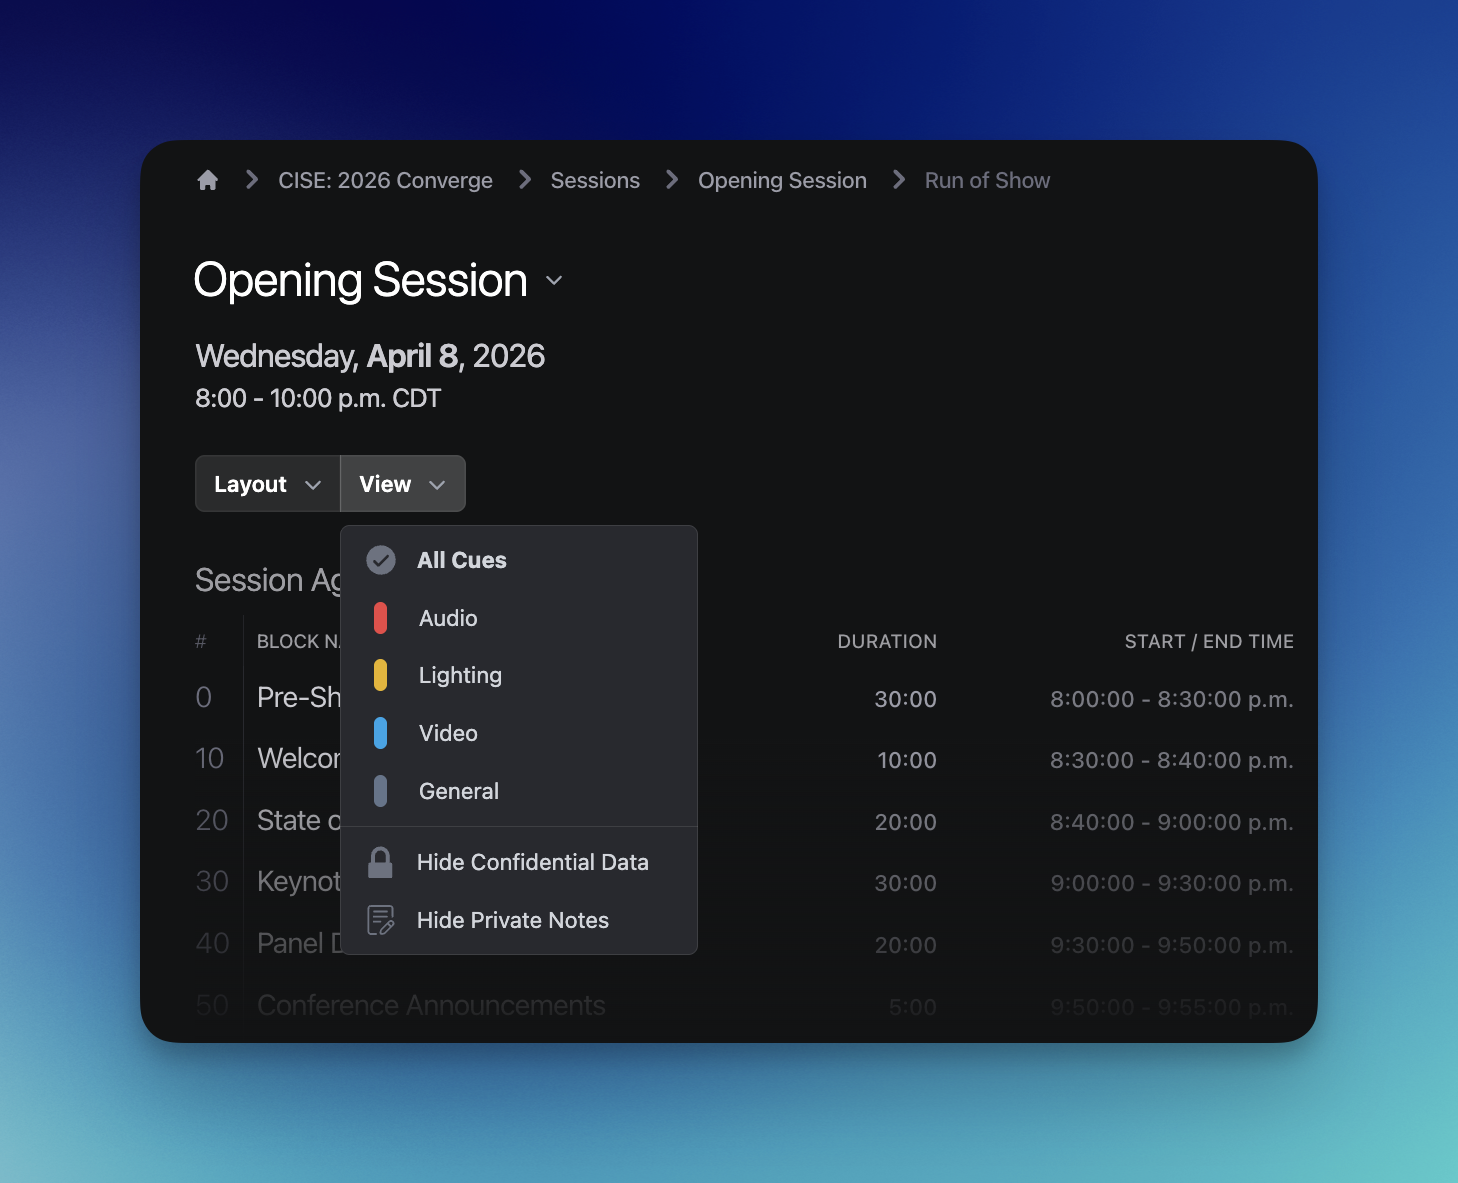1458x1183 pixels.
Task: Click the private notes document icon
Action: click(380, 920)
